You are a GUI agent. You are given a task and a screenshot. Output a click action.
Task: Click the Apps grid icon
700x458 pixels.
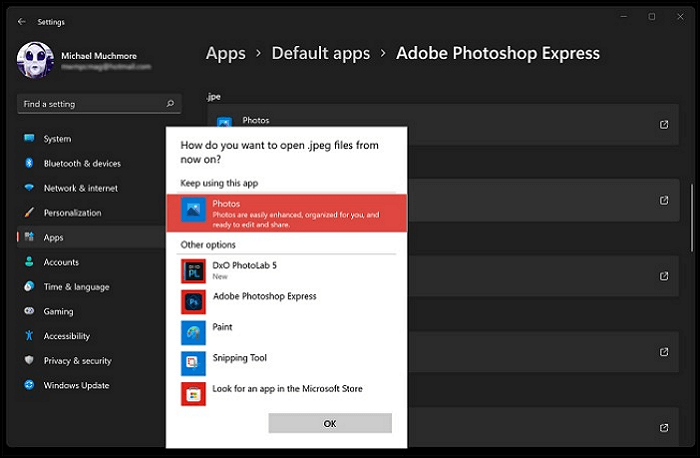[29, 237]
